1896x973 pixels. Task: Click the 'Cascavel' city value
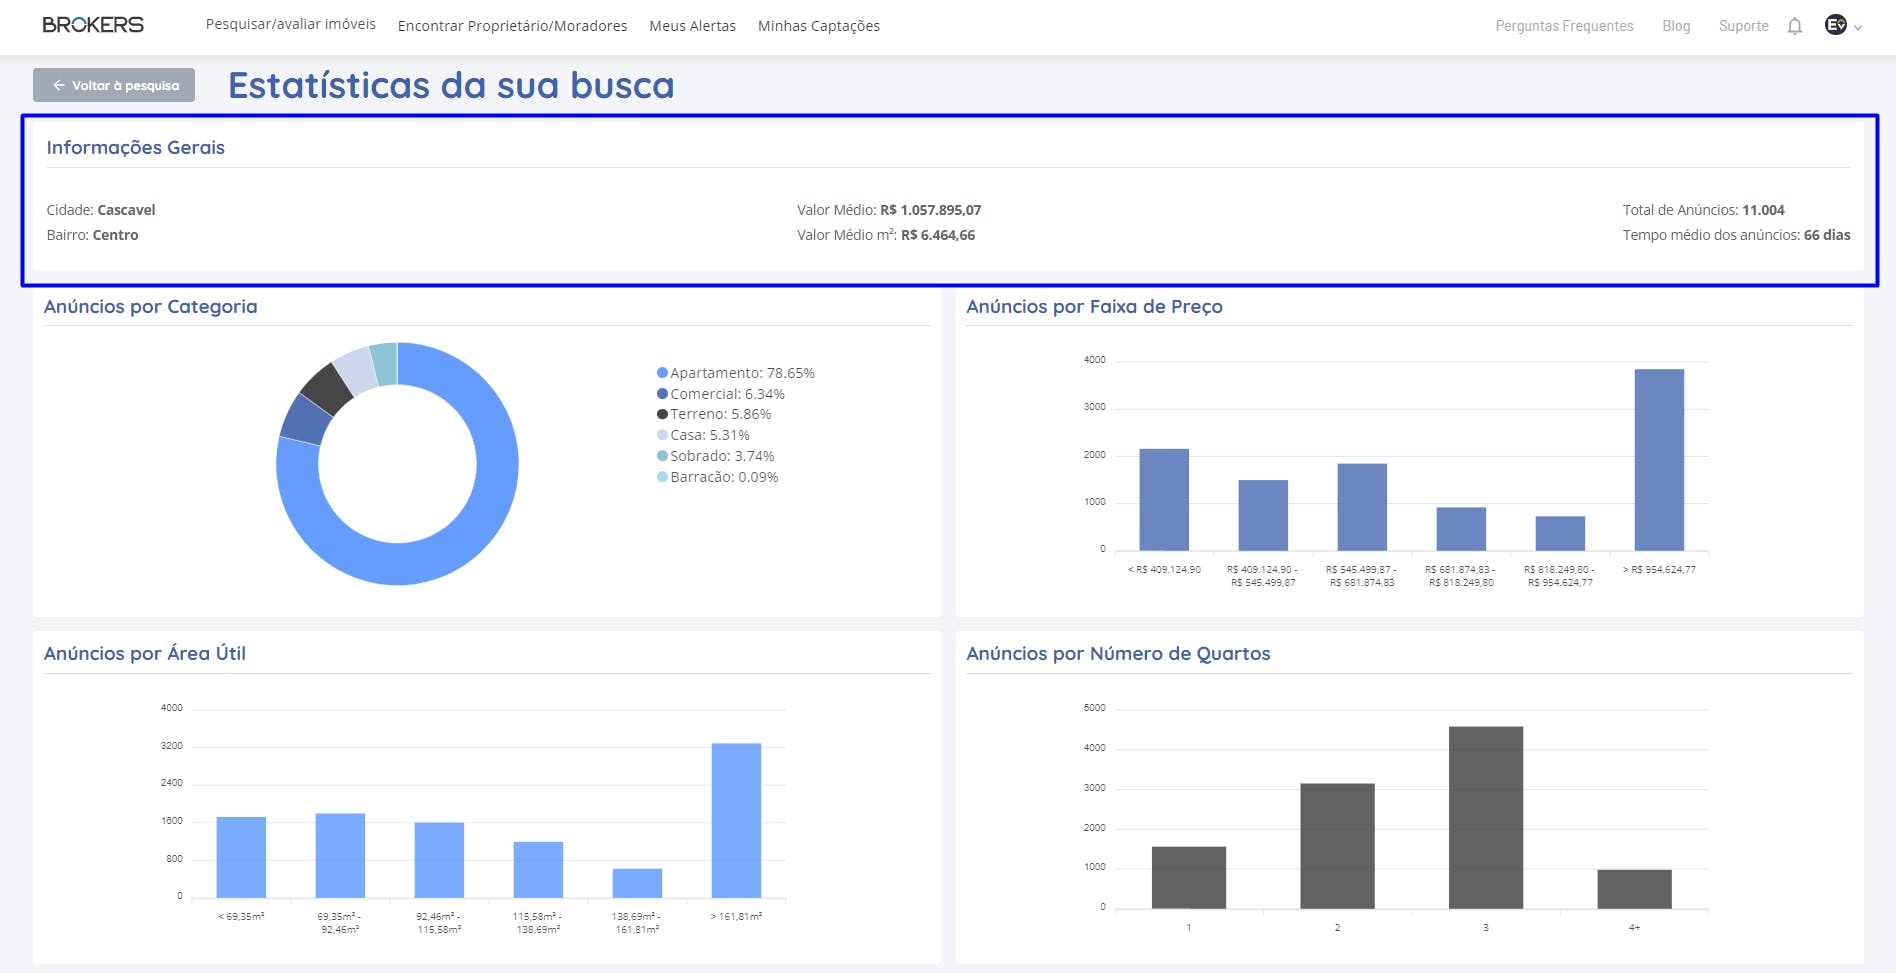(x=126, y=210)
